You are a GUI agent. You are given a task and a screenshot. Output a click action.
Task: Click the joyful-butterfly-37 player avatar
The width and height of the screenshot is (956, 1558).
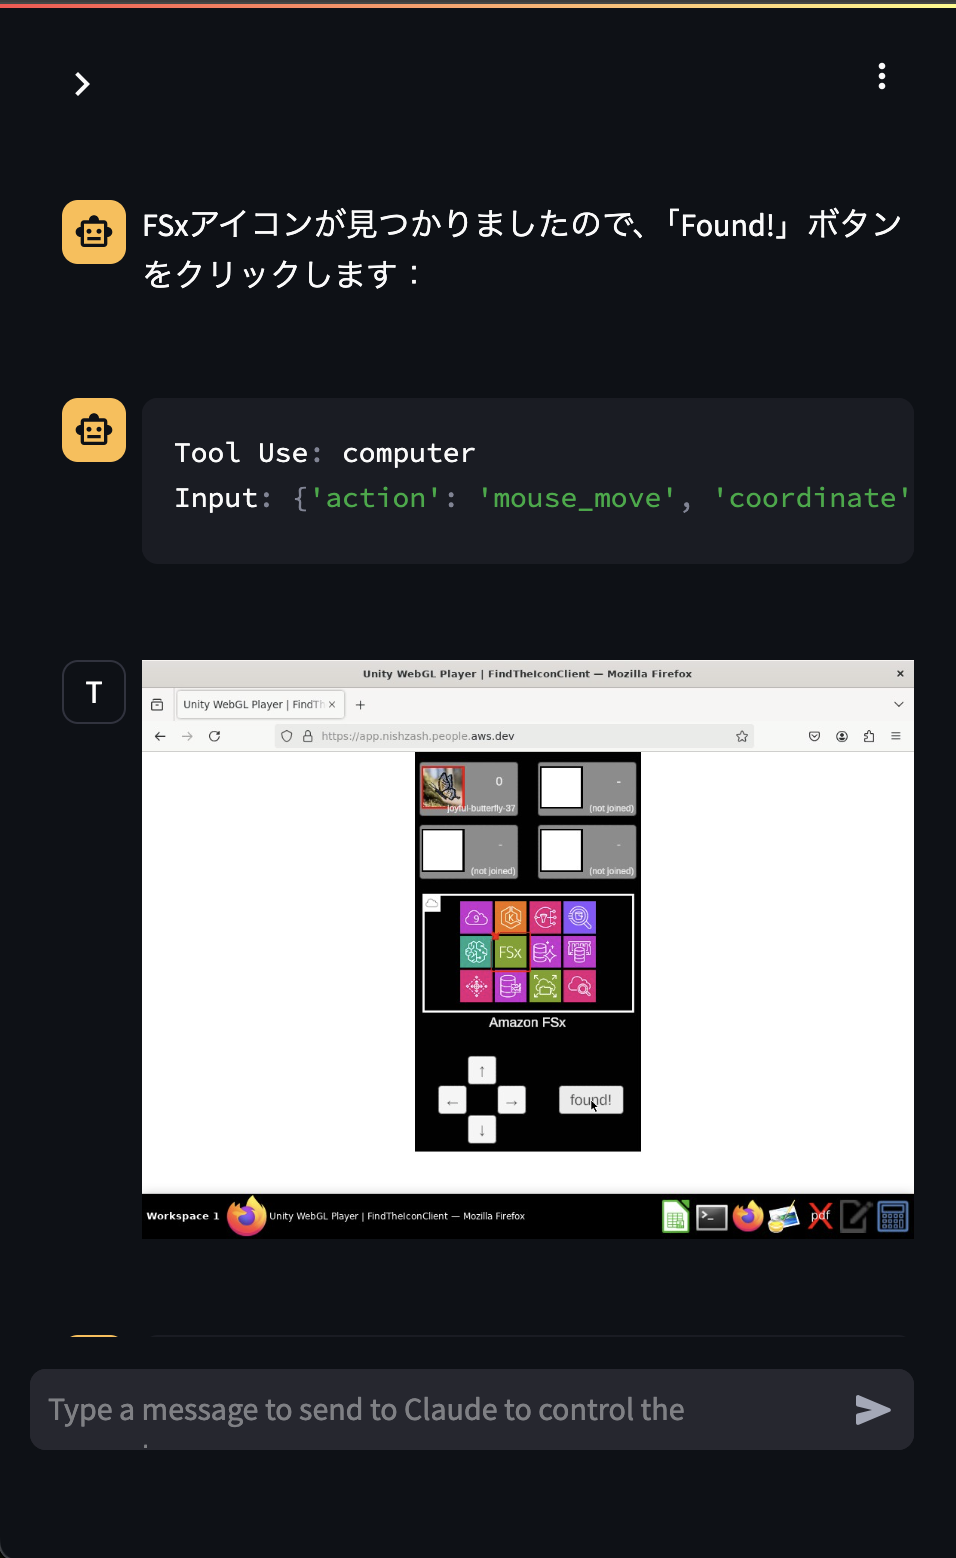[443, 788]
